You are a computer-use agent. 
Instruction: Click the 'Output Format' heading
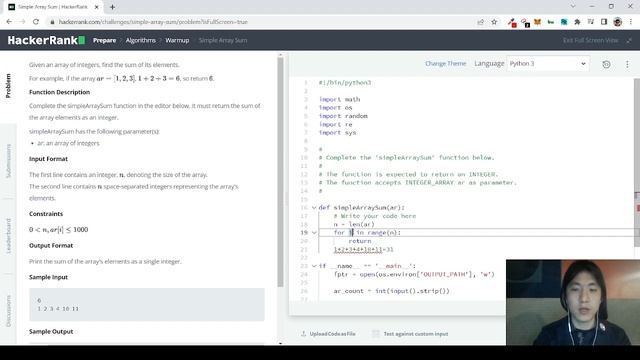51,246
